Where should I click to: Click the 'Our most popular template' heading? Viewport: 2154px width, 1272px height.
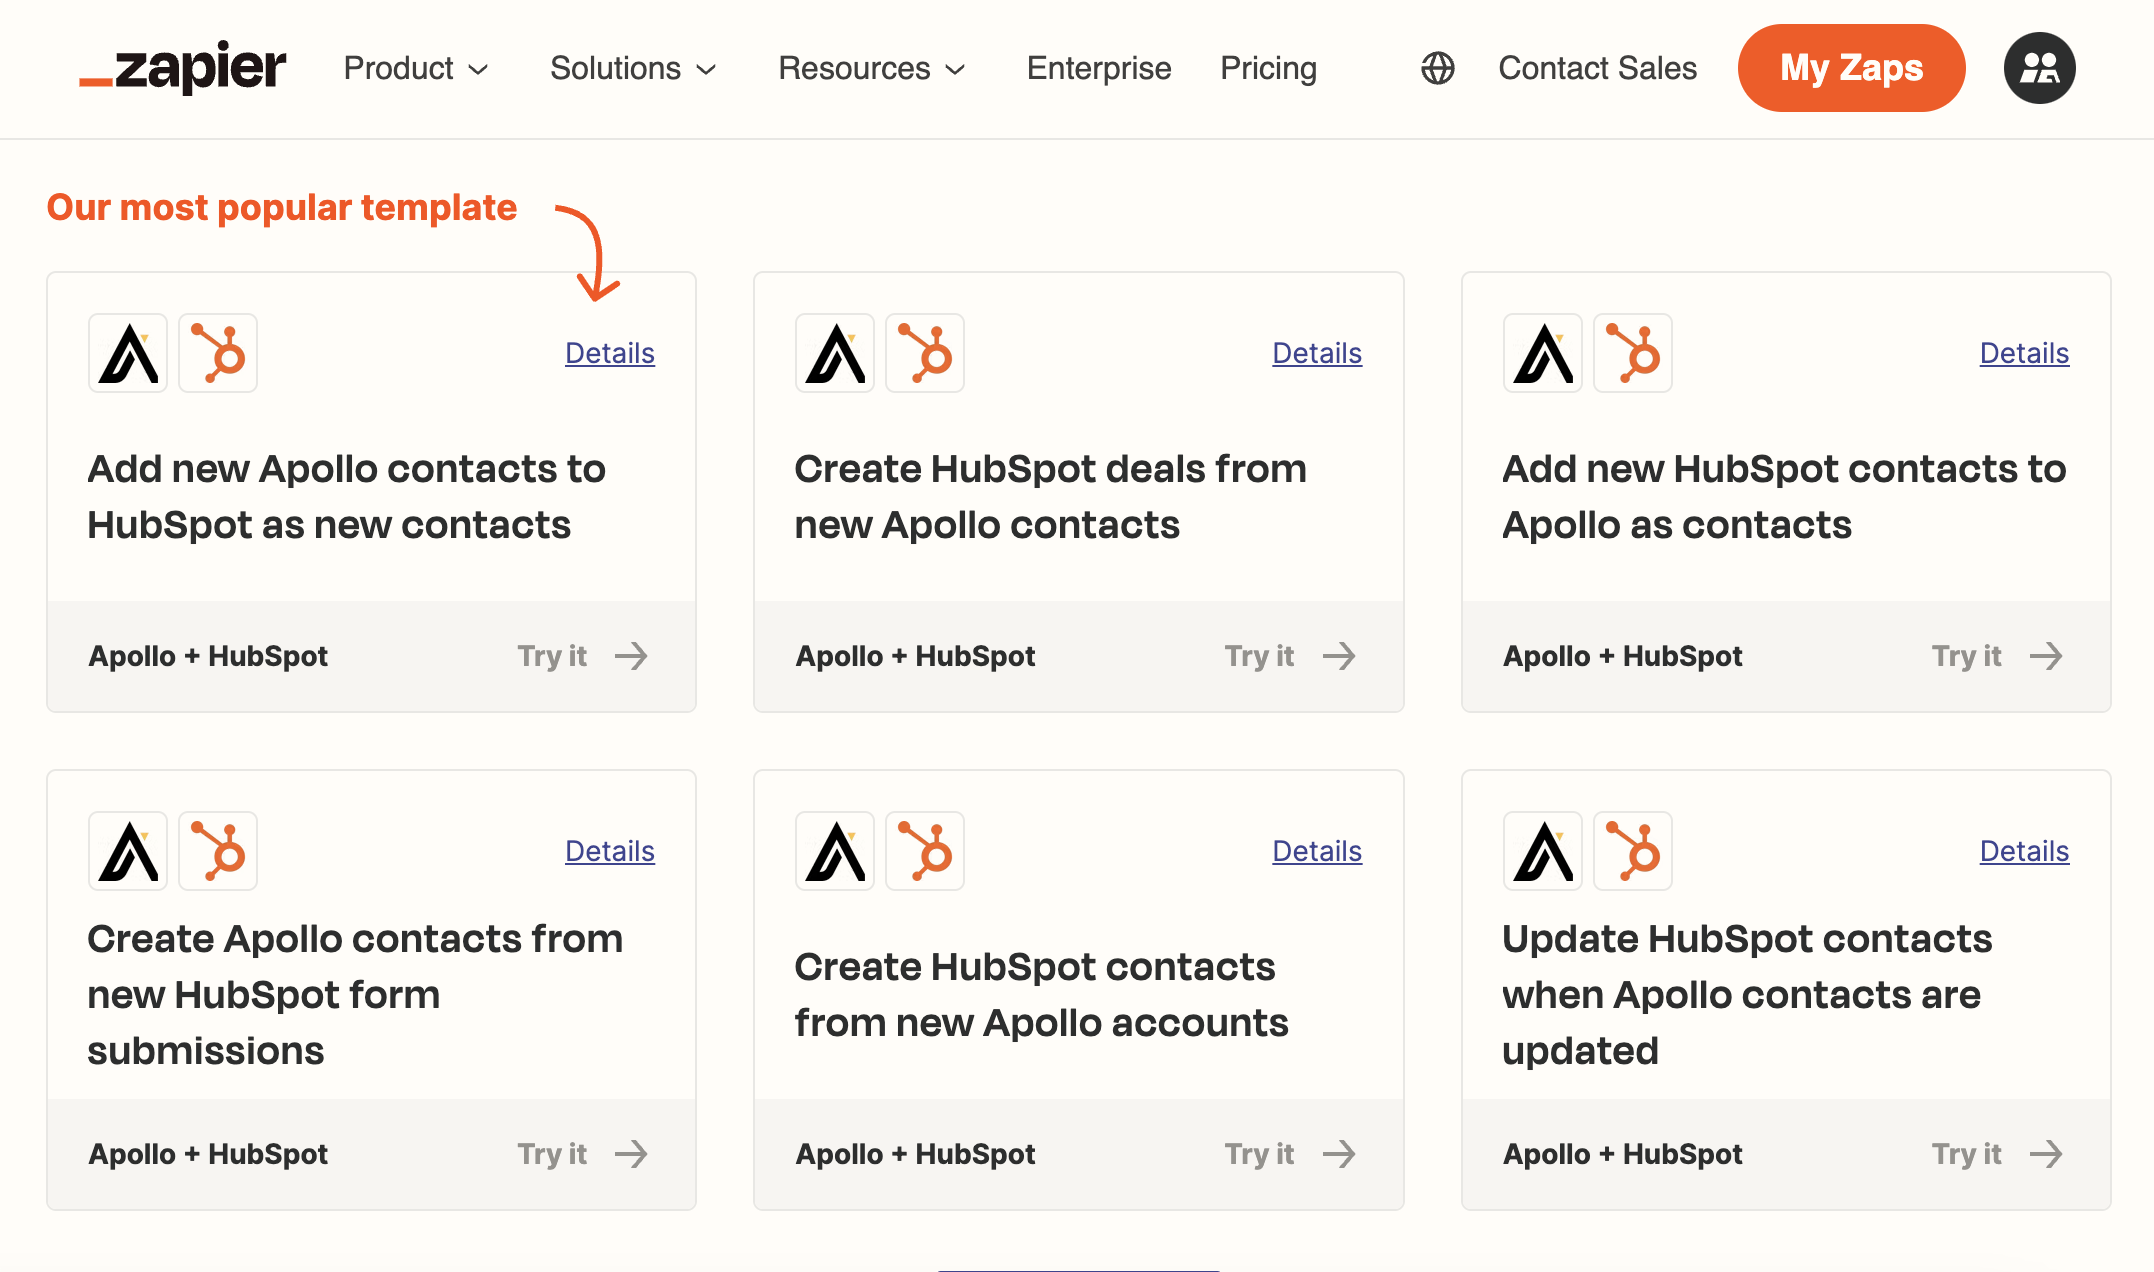pos(282,207)
